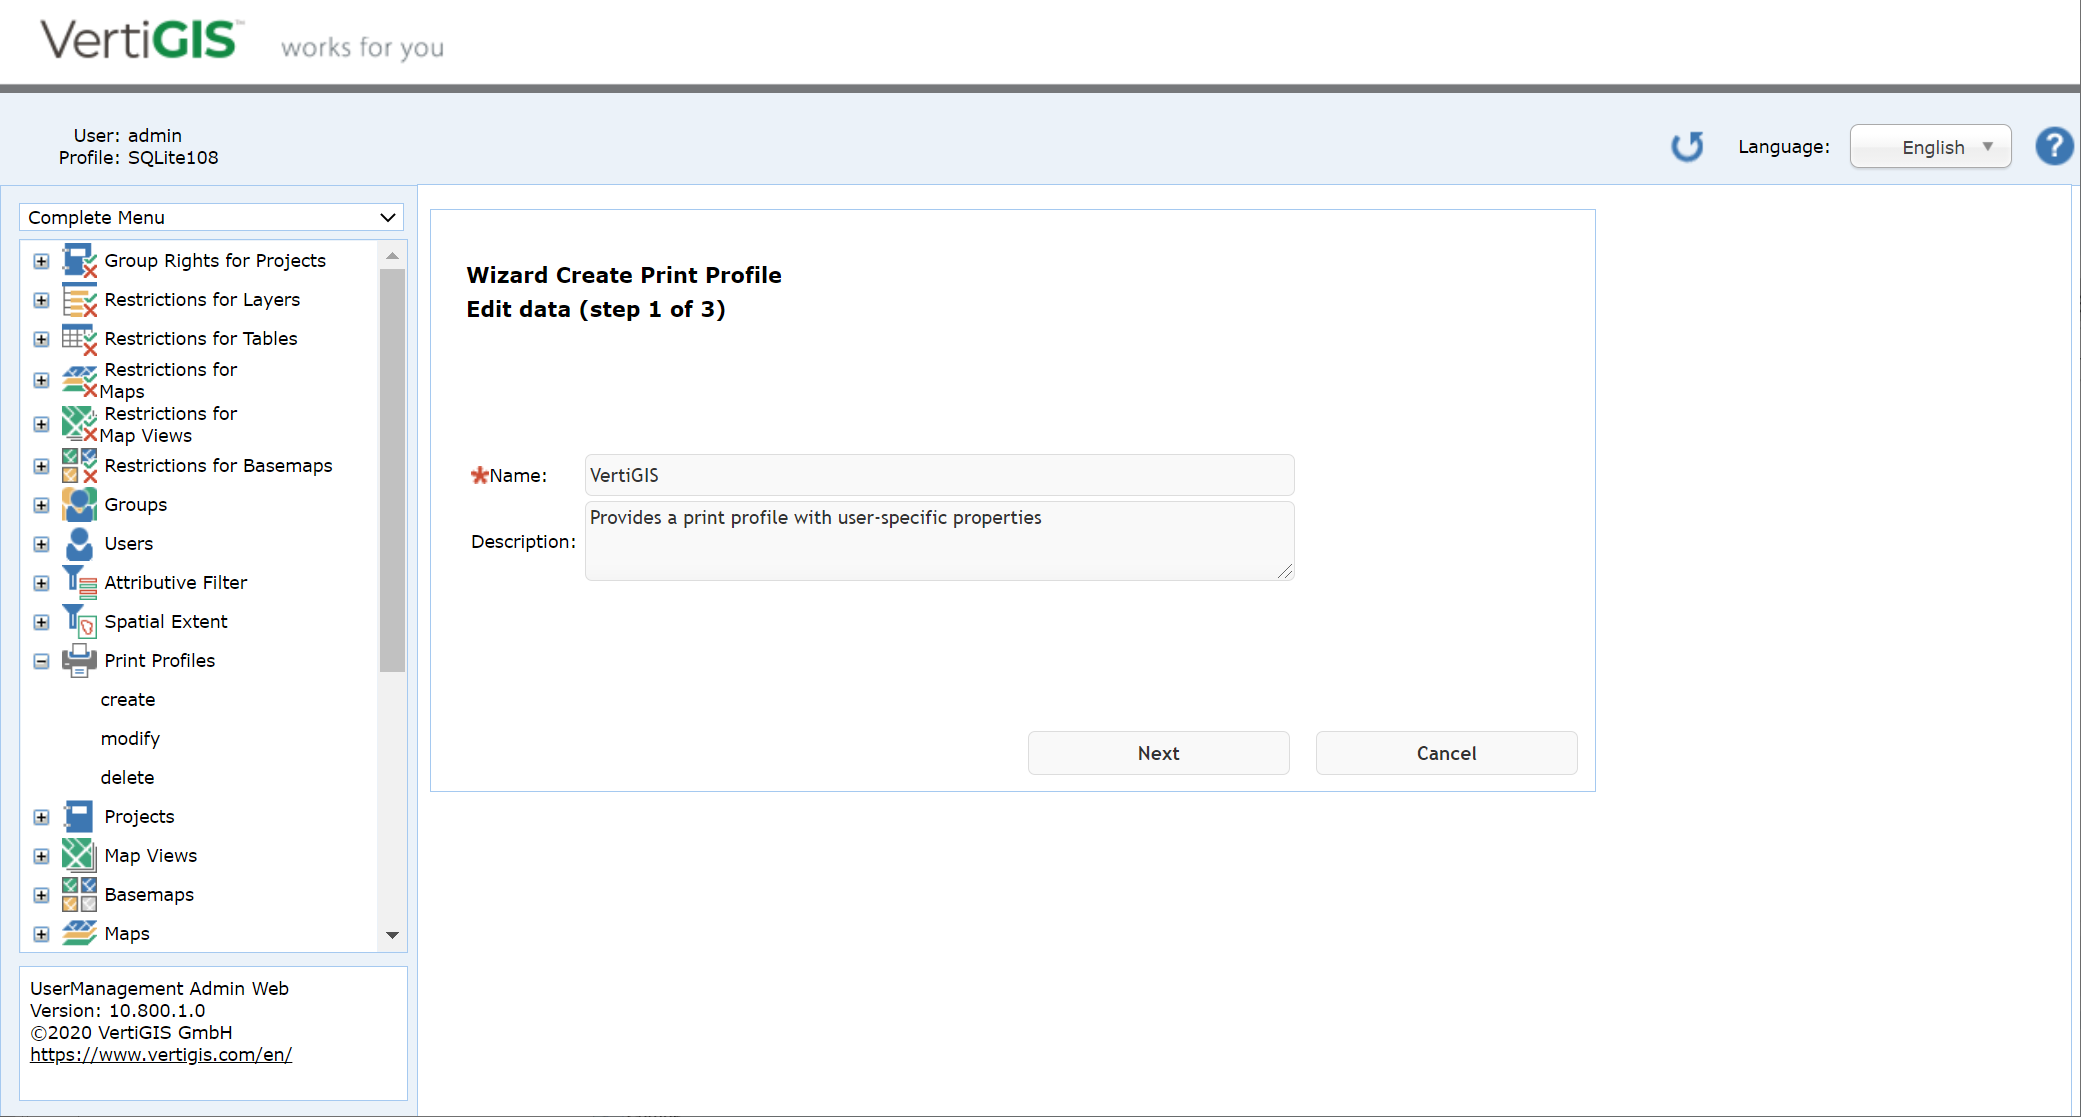2081x1117 pixels.
Task: Open the vertigis.com website link
Action: click(160, 1054)
